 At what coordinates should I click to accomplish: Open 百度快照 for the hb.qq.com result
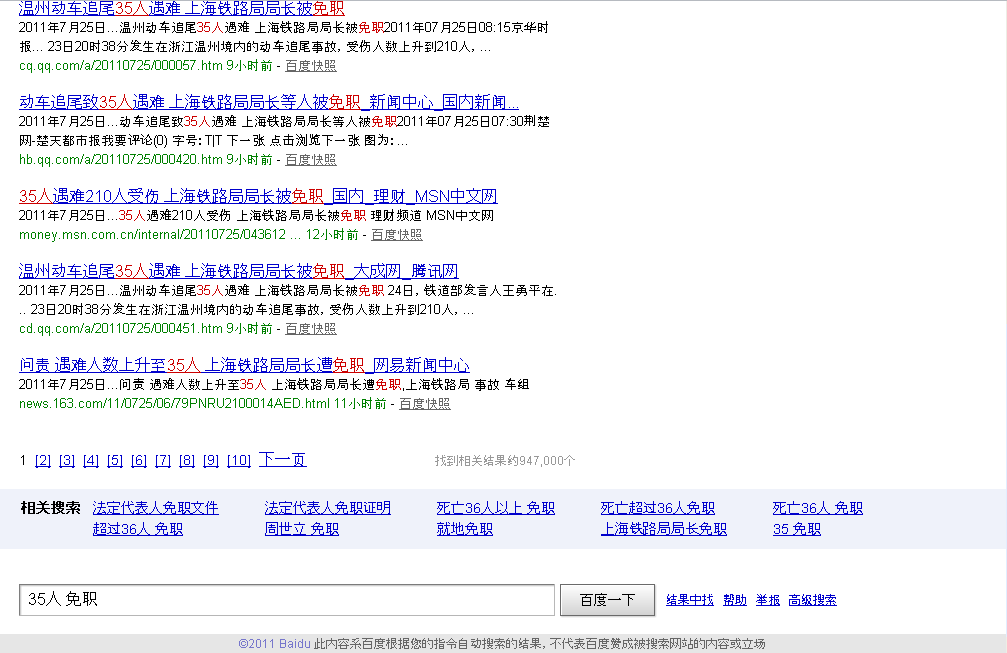(311, 159)
